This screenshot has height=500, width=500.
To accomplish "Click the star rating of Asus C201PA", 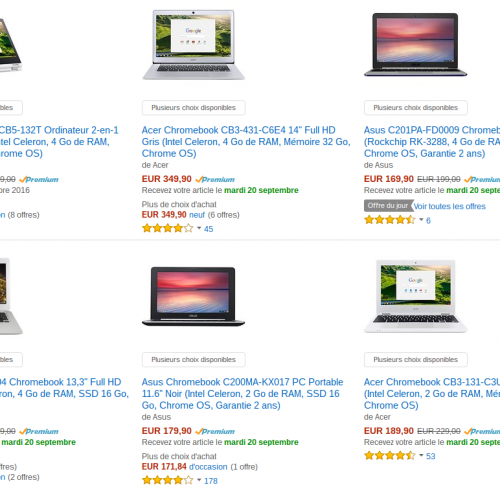I will tap(390, 220).
